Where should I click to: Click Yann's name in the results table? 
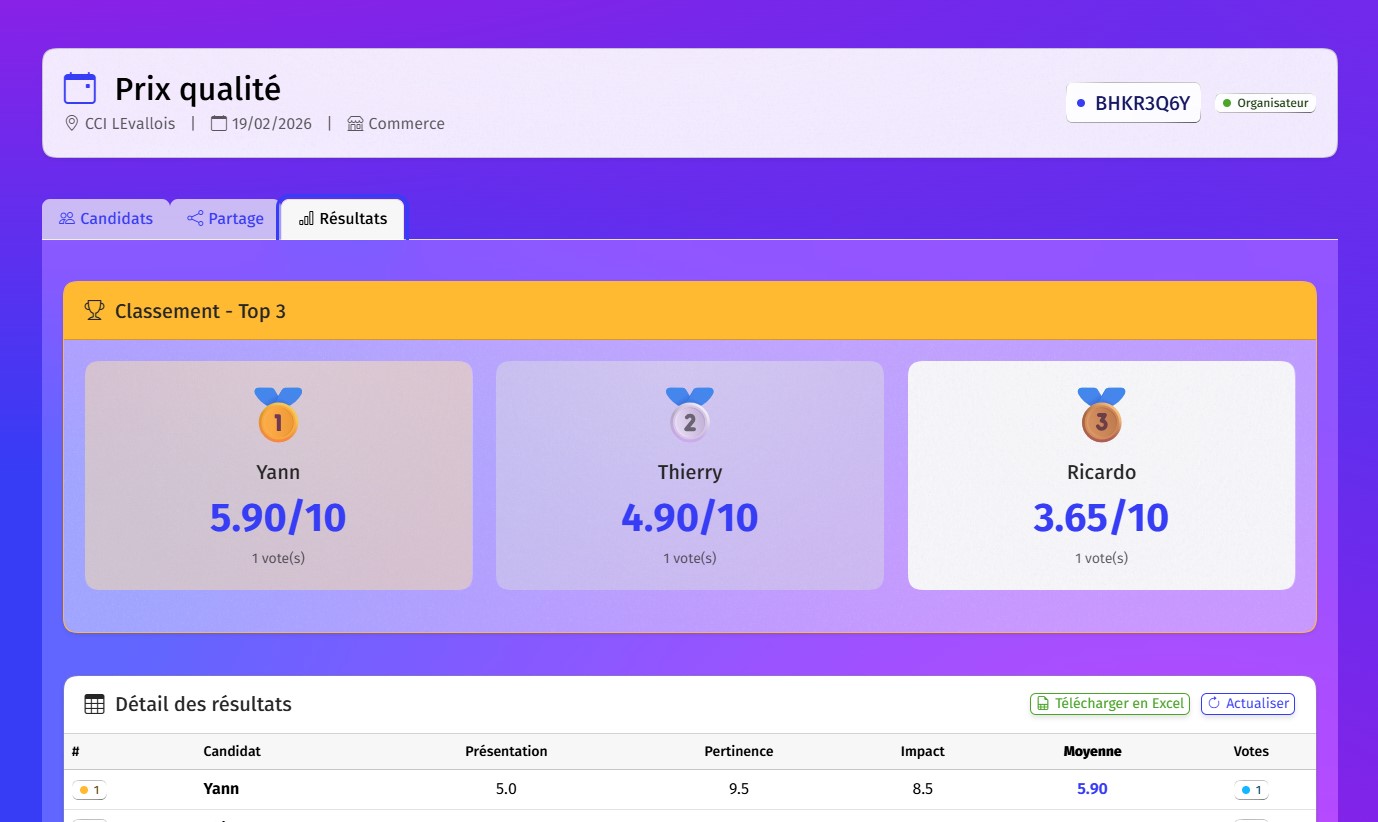pyautogui.click(x=221, y=789)
